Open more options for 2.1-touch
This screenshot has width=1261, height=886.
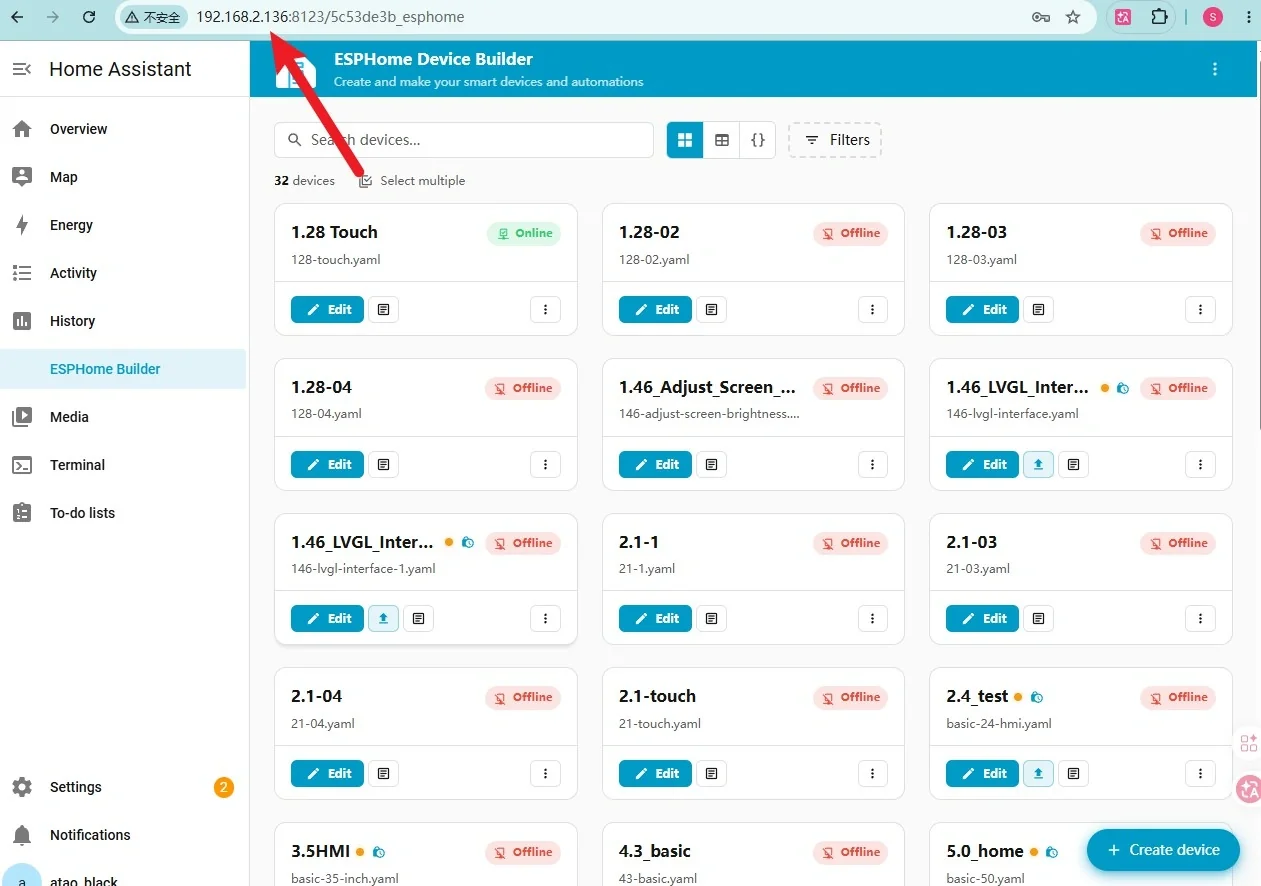click(873, 773)
